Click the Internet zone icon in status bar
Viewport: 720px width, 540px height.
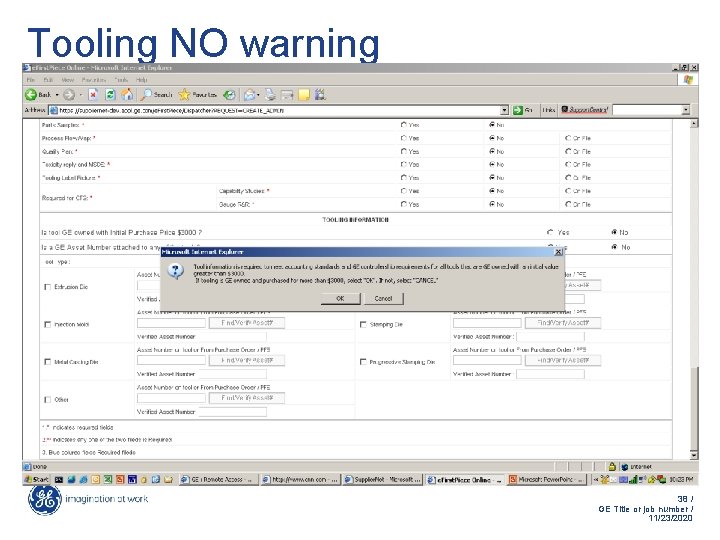(624, 467)
